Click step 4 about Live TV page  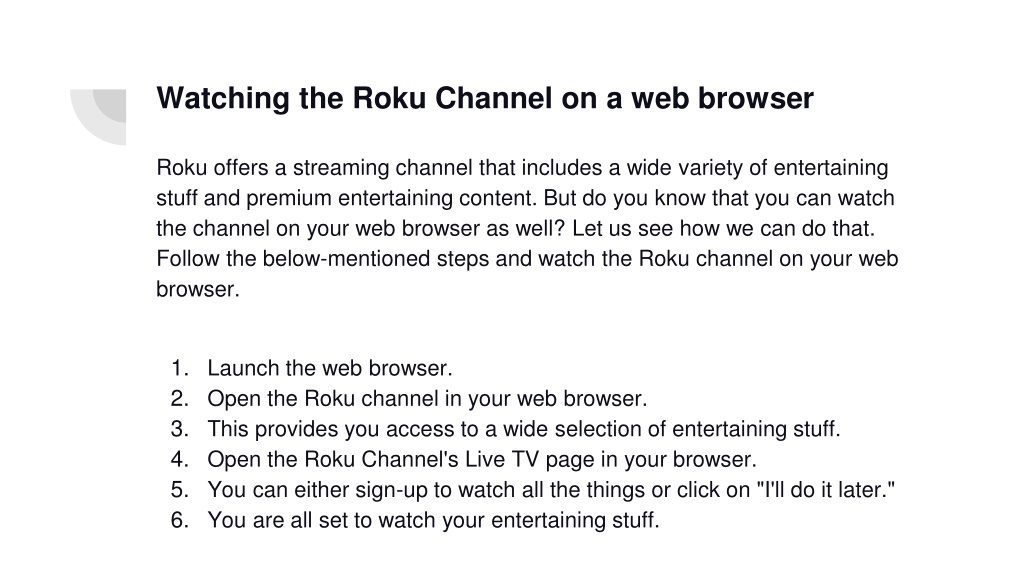[482, 460]
